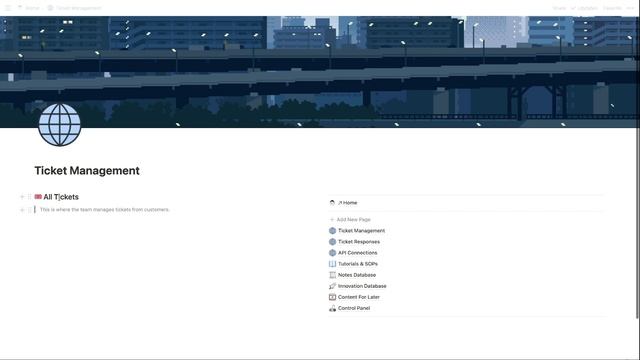
Task: Click the plus handle beside All Tickets
Action: point(22,197)
